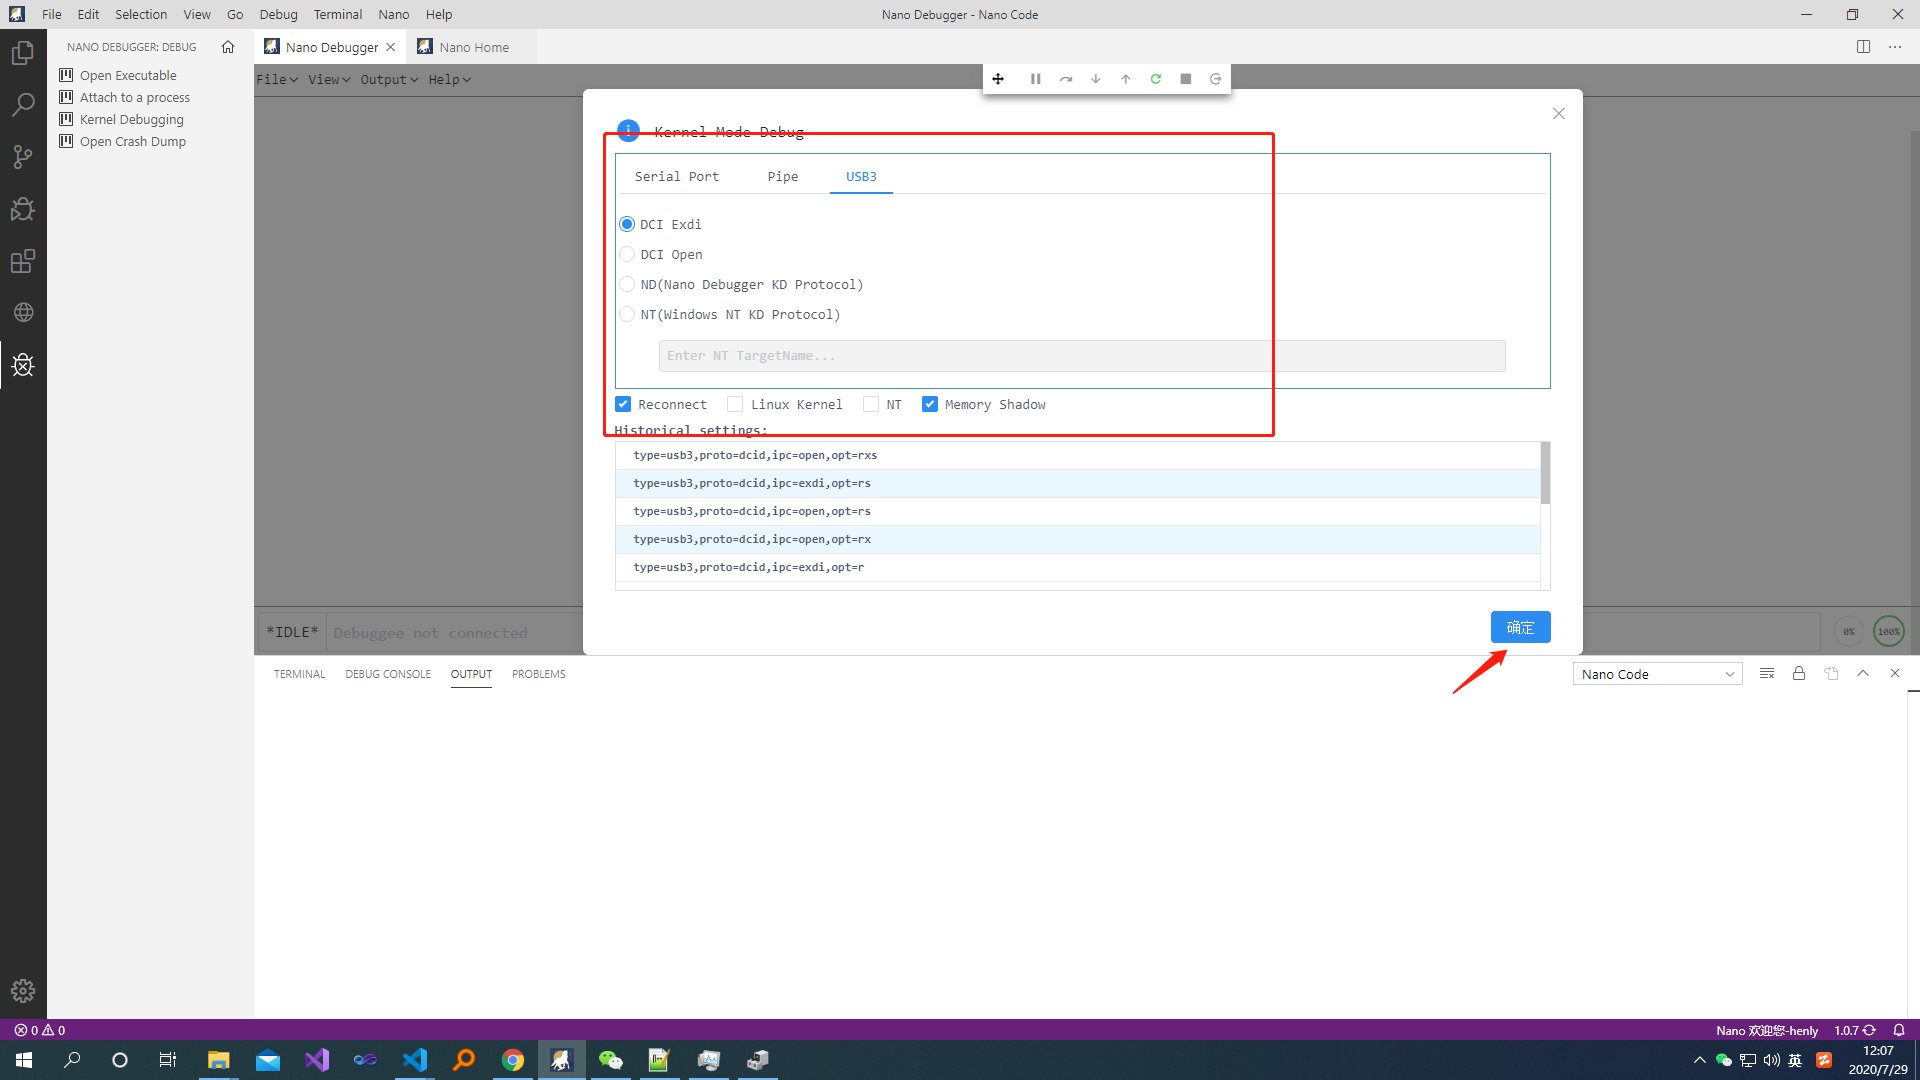1920x1080 pixels.
Task: Select the DCI Exdi radio option
Action: click(x=627, y=224)
